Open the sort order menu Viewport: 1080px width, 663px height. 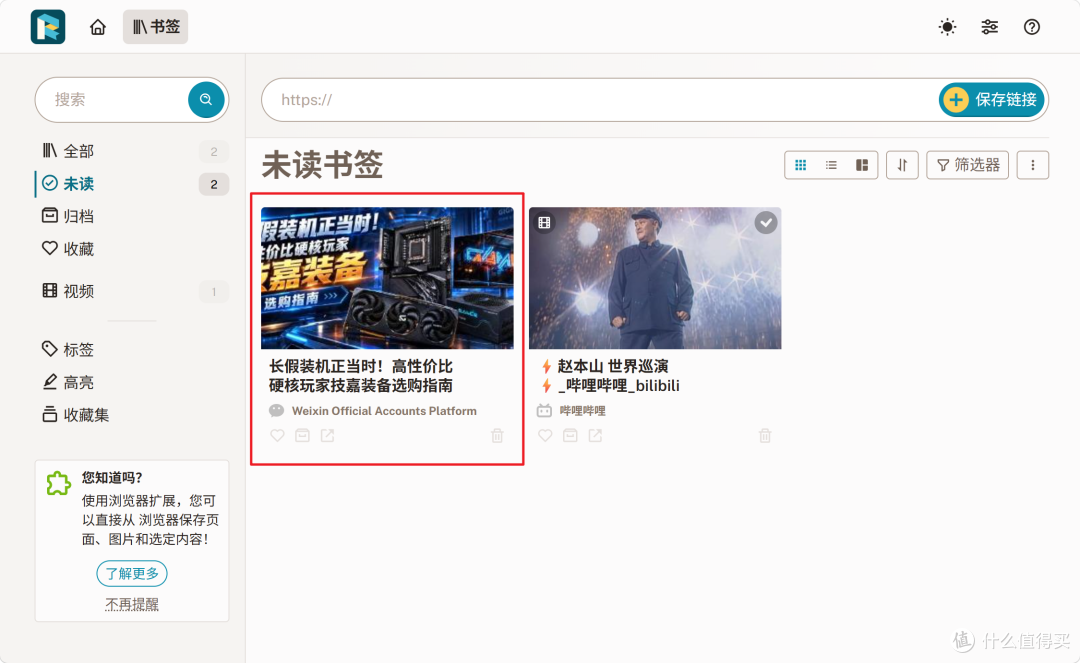point(902,165)
